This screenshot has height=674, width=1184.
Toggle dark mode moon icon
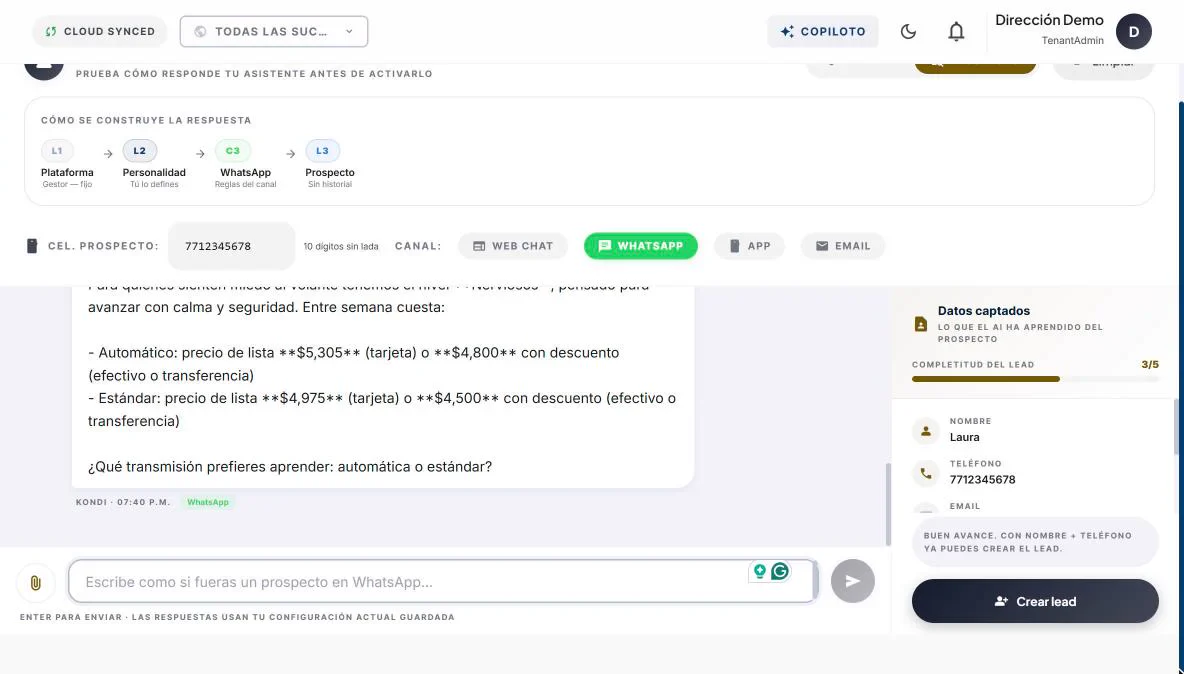click(x=908, y=32)
